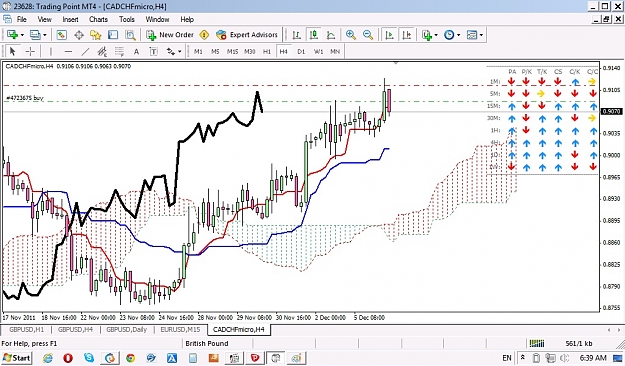Zoom in on the chart
The width and height of the screenshot is (625, 366).
pos(351,35)
